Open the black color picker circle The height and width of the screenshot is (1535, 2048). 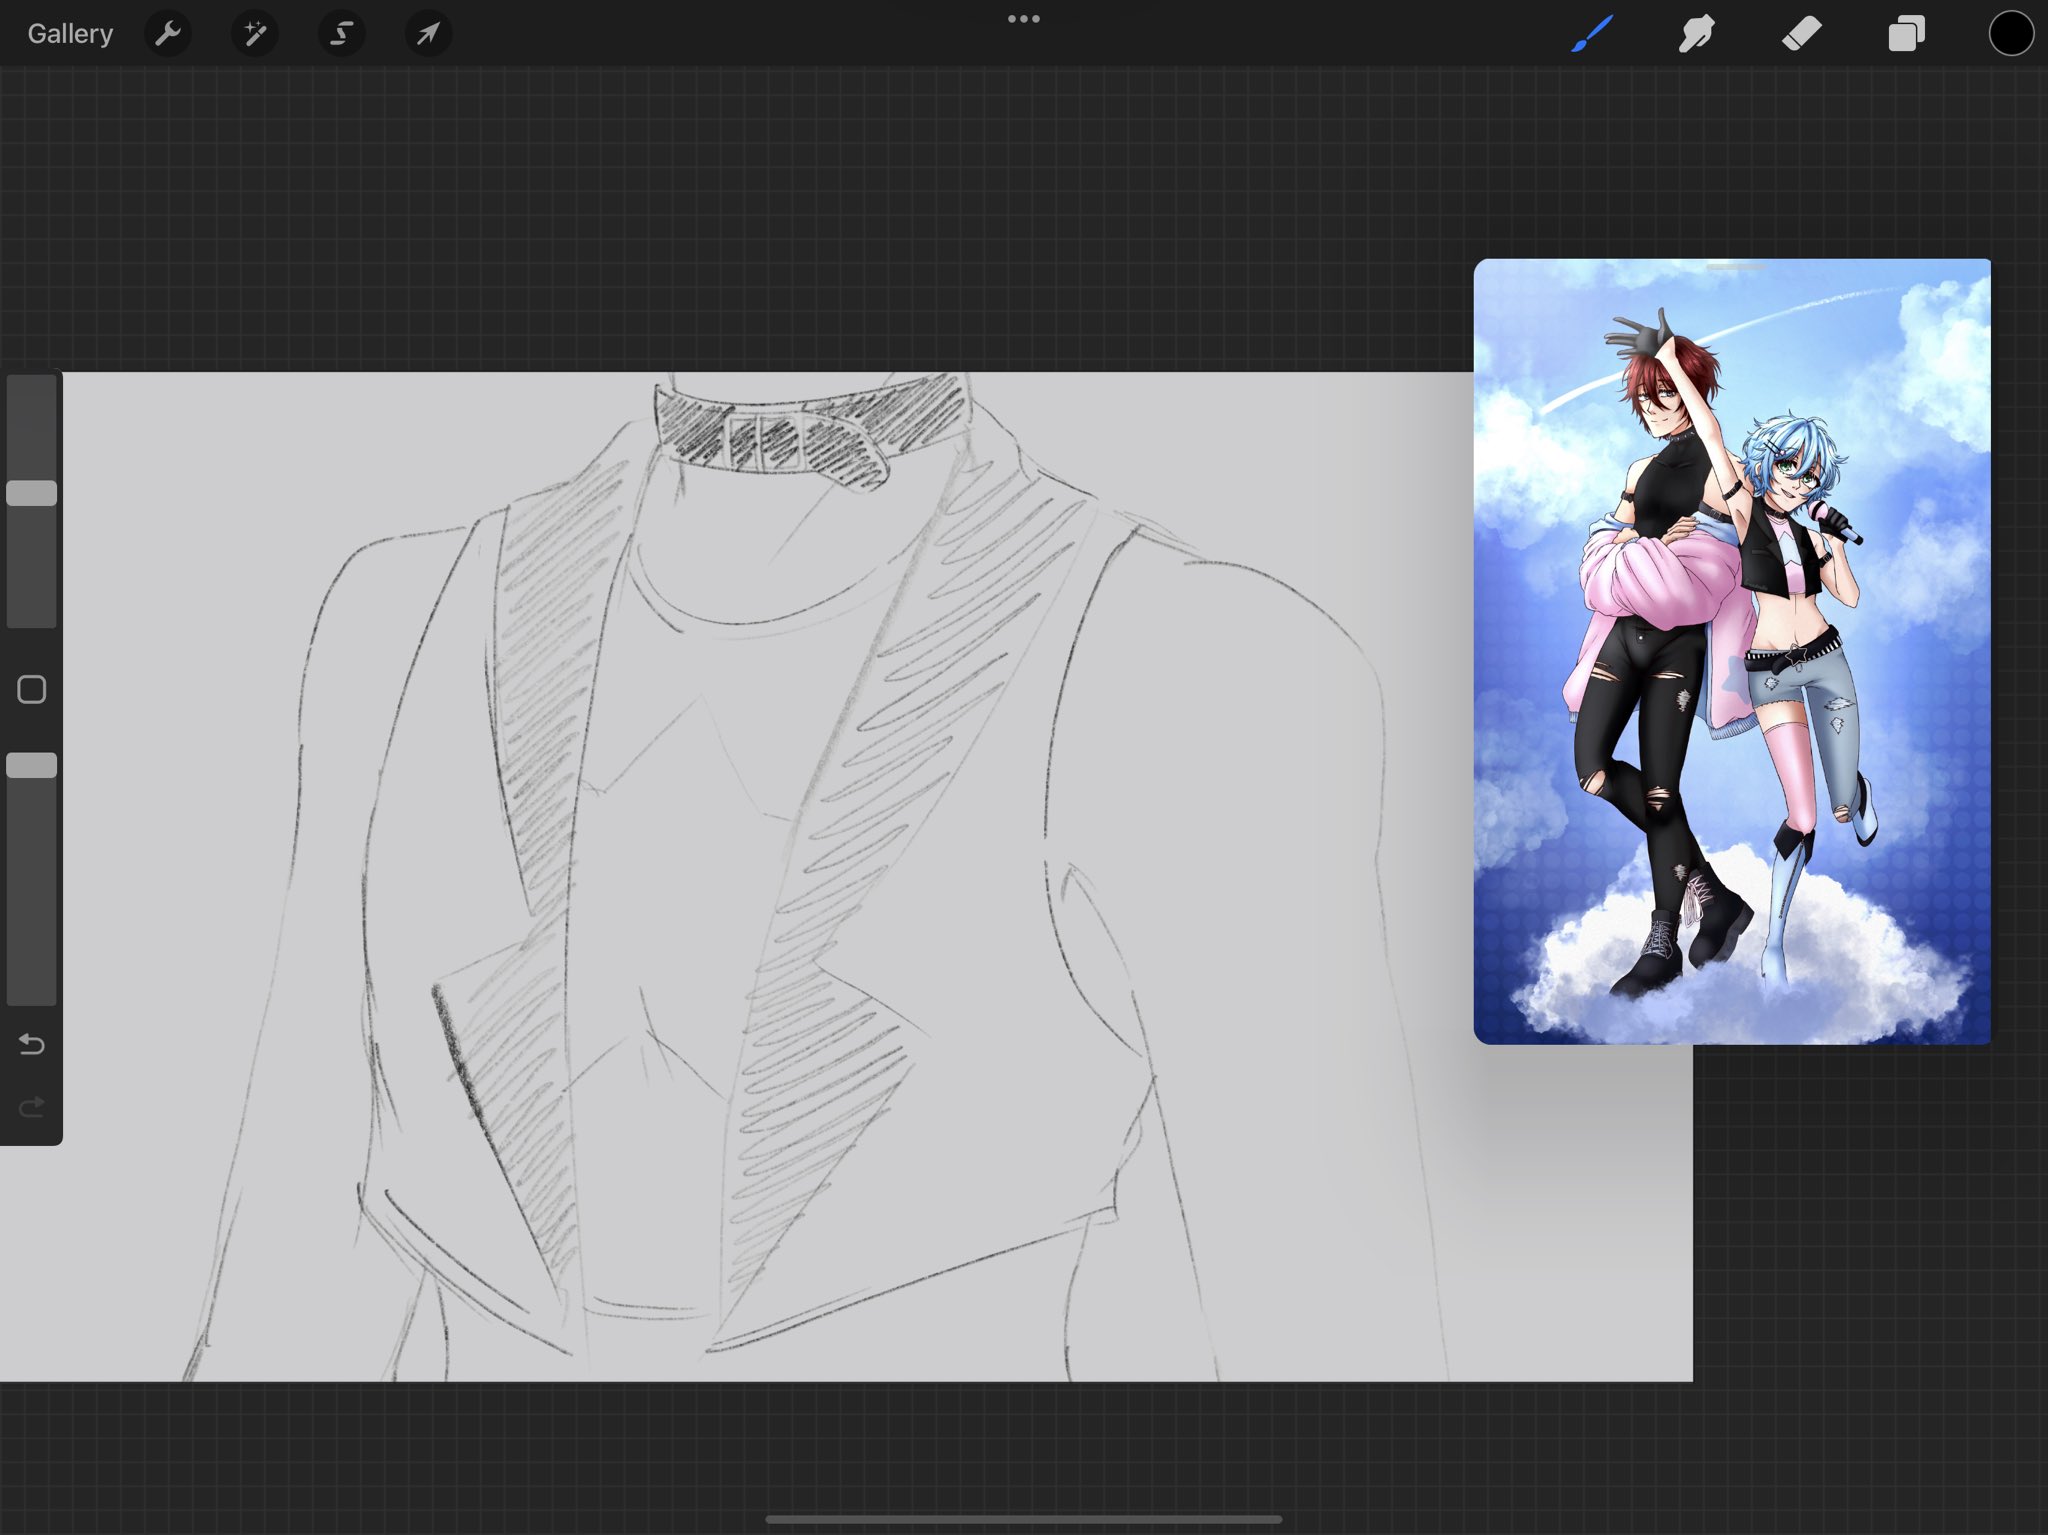tap(2010, 34)
